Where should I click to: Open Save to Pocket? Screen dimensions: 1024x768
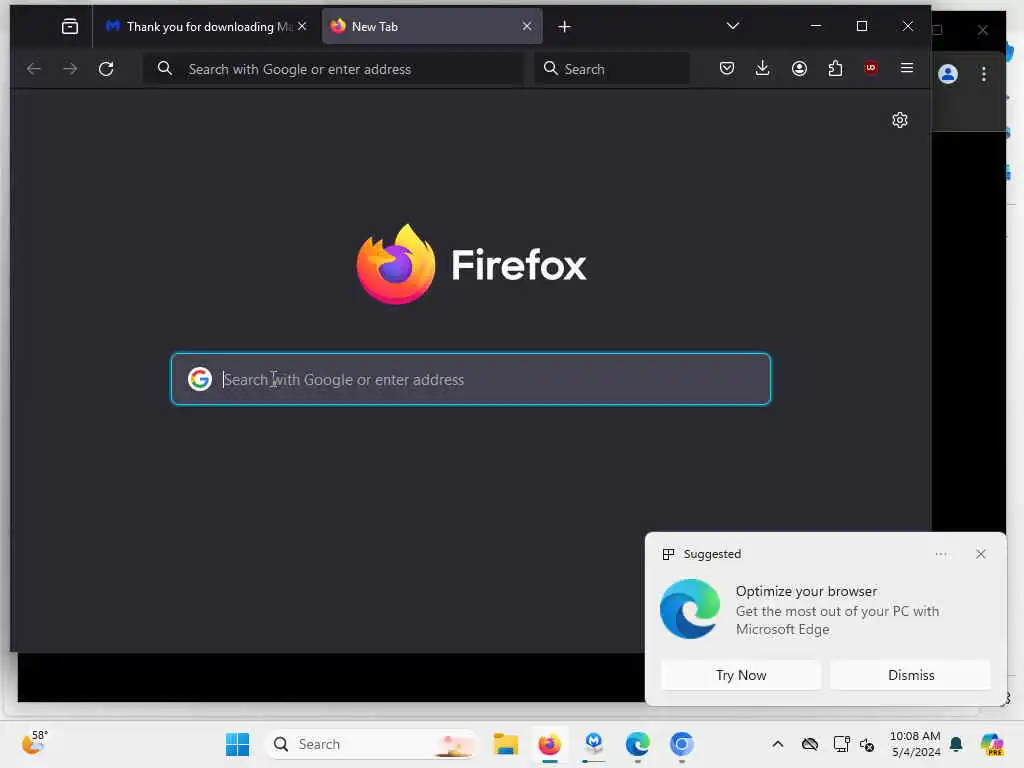coord(726,68)
